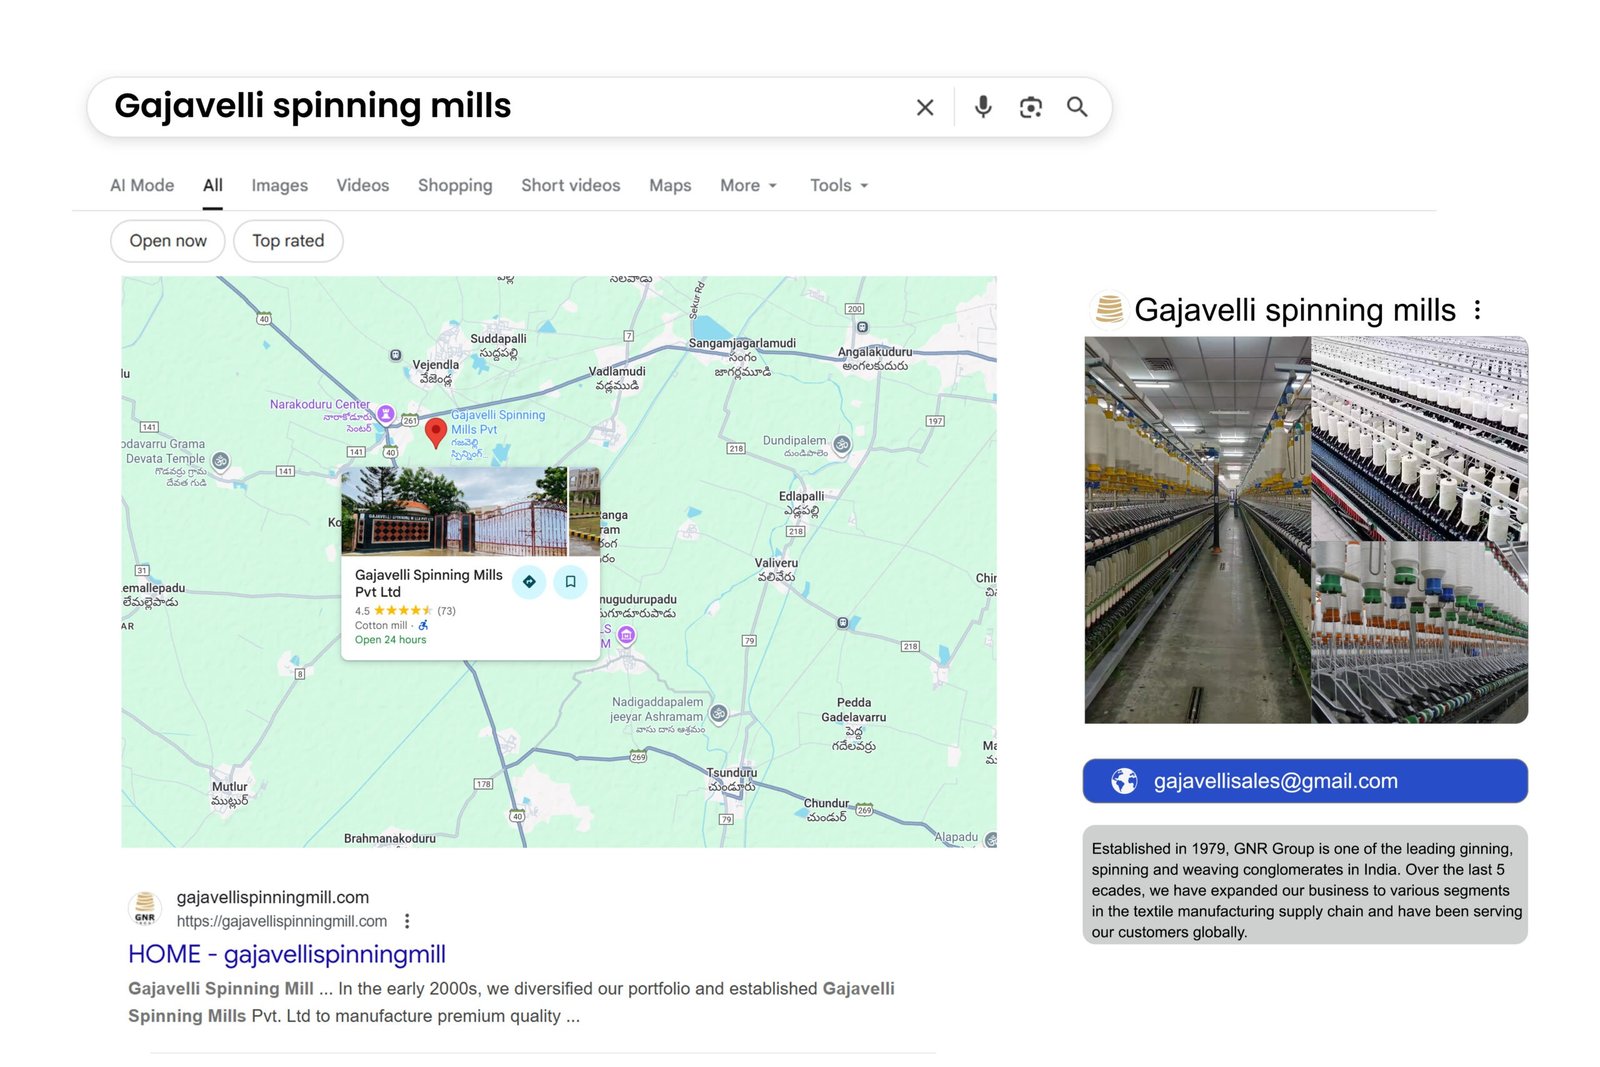Activate voice search with the microphone icon
The height and width of the screenshot is (1067, 1600).
984,106
